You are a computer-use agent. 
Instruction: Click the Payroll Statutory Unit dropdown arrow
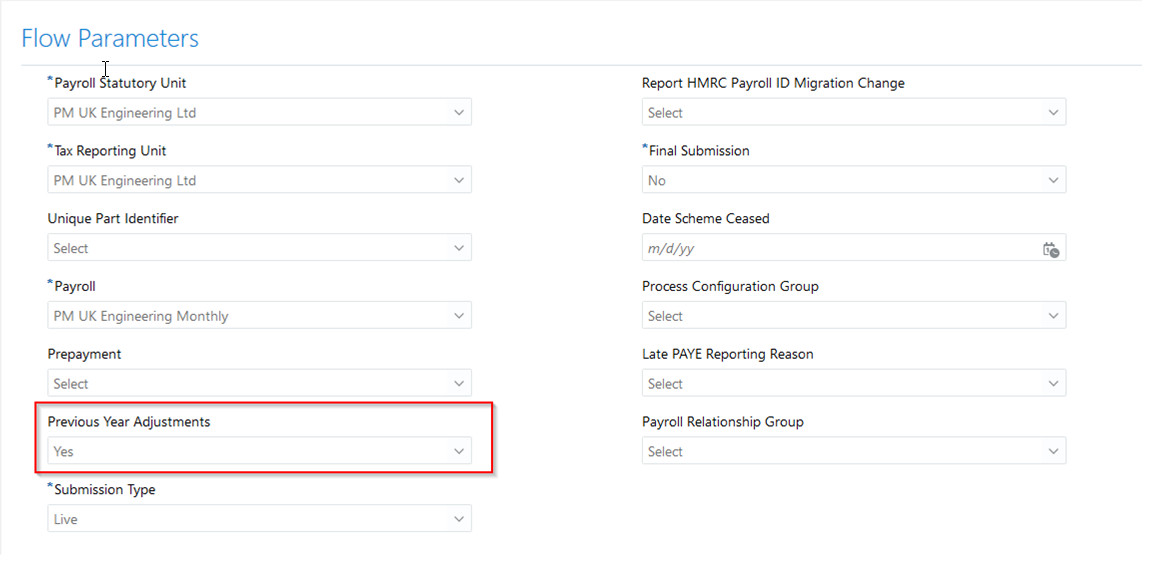[x=459, y=113]
